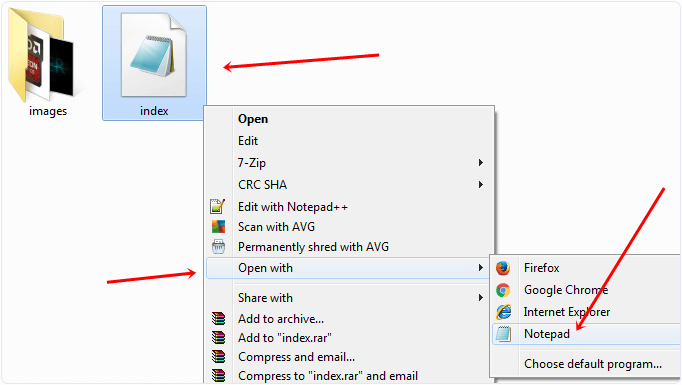Select Compress and email... entry
This screenshot has height=385, width=682.
click(x=296, y=357)
